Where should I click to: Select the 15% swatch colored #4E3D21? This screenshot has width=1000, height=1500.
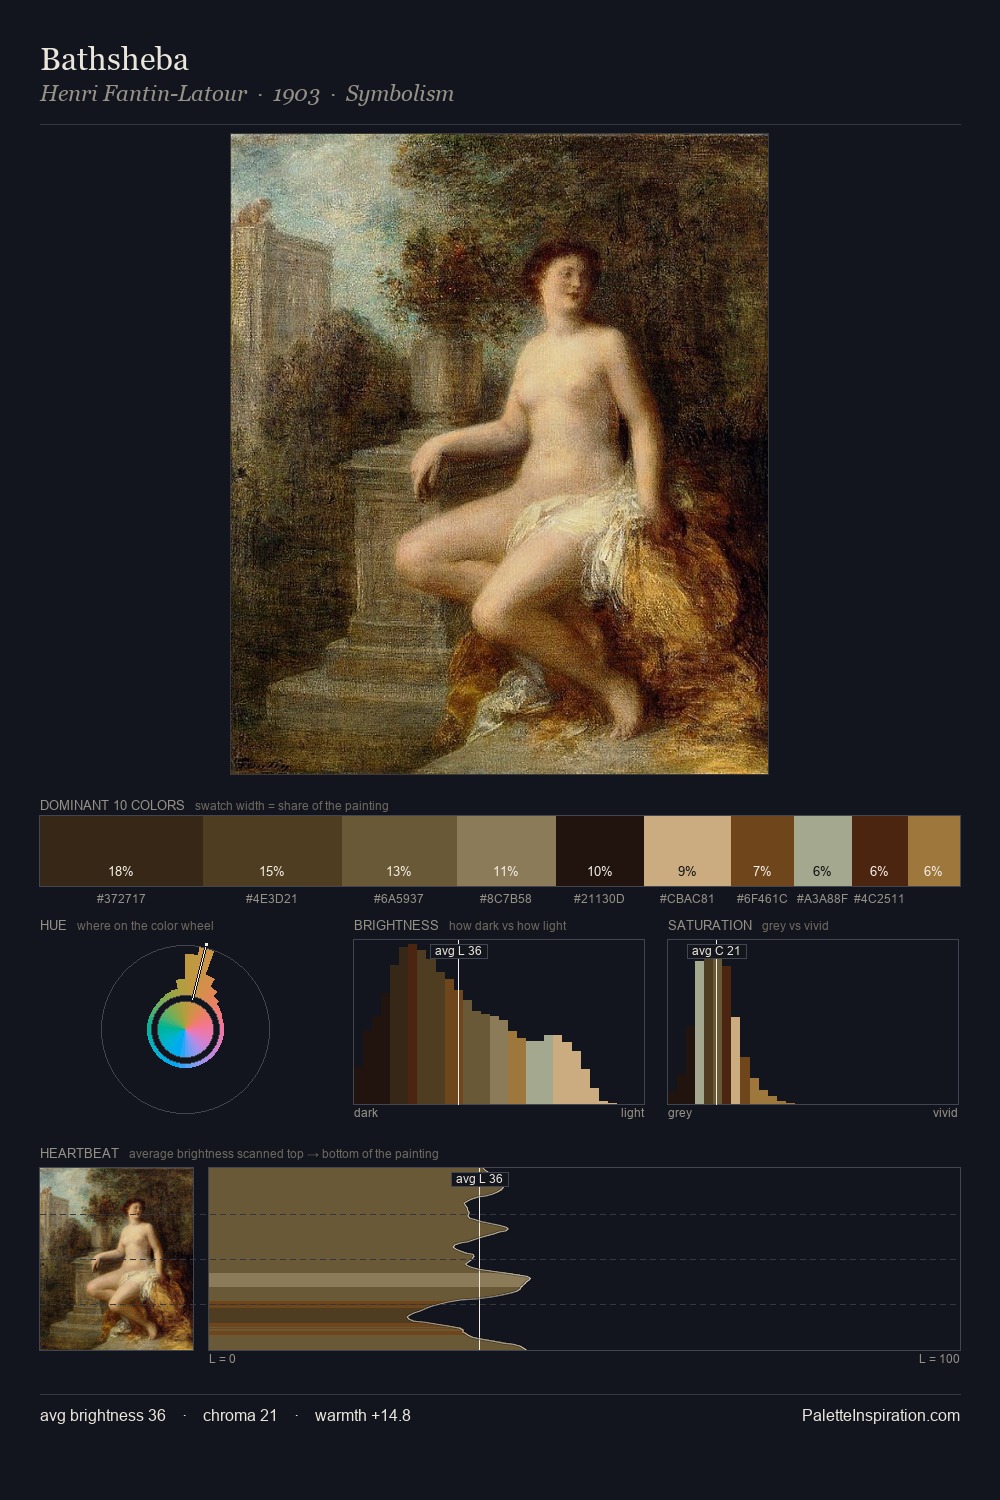point(272,851)
